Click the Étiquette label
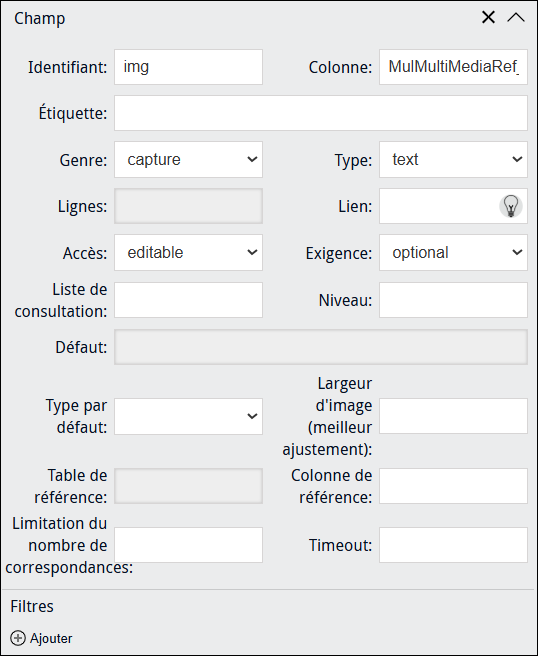 [73, 113]
